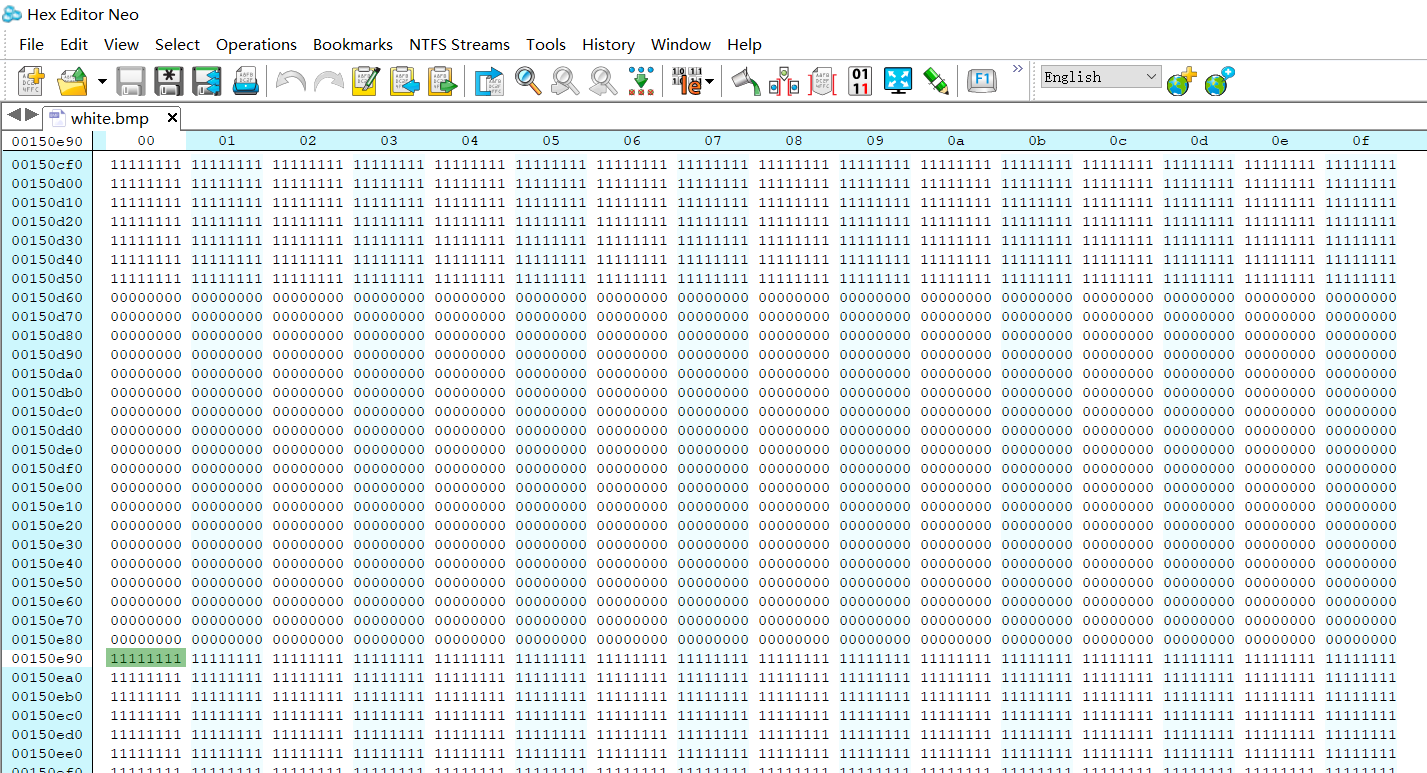The image size is (1427, 773).
Task: Click row address 00150e00
Action: tap(47, 487)
